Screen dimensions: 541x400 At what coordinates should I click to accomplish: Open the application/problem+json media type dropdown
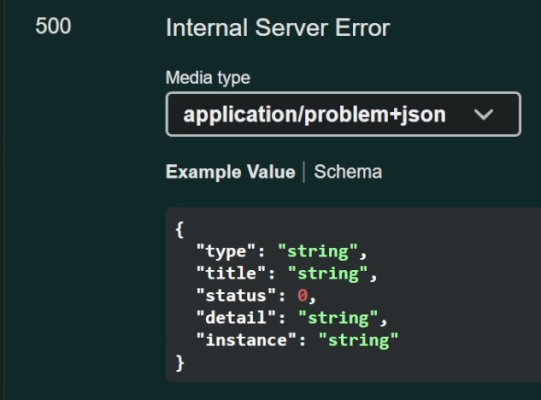pyautogui.click(x=343, y=114)
